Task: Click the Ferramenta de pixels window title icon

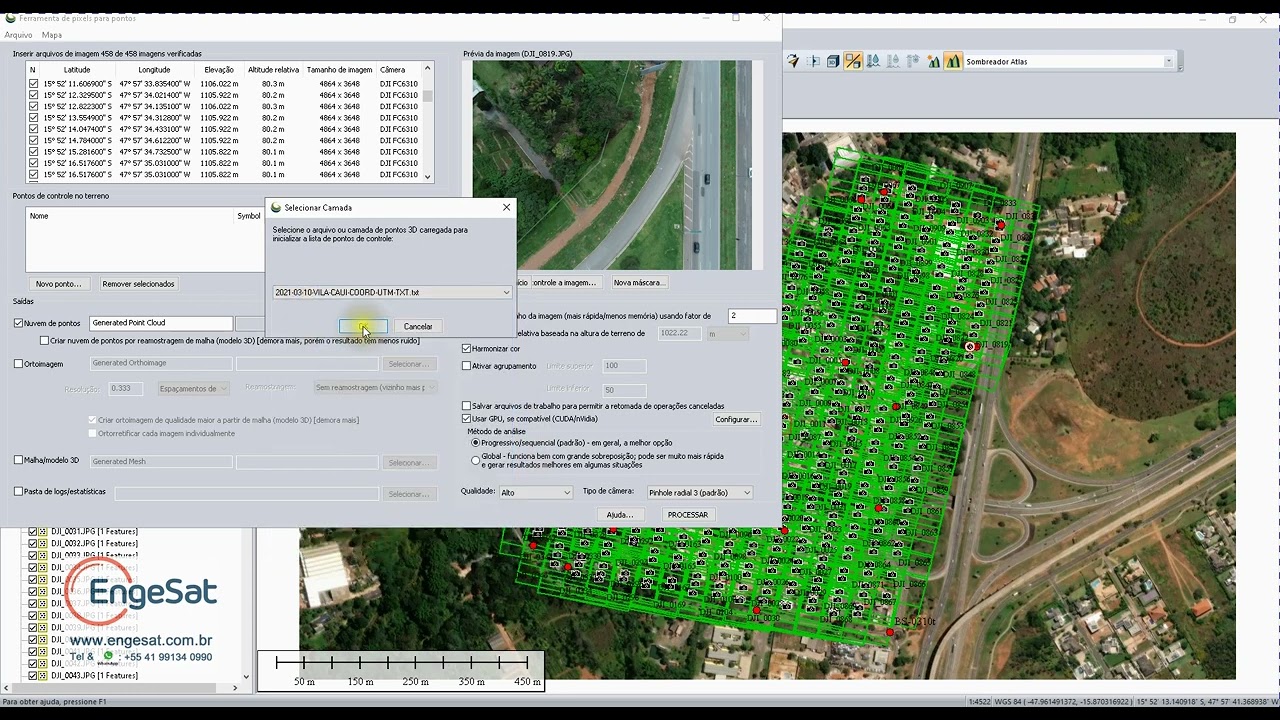Action: point(11,18)
